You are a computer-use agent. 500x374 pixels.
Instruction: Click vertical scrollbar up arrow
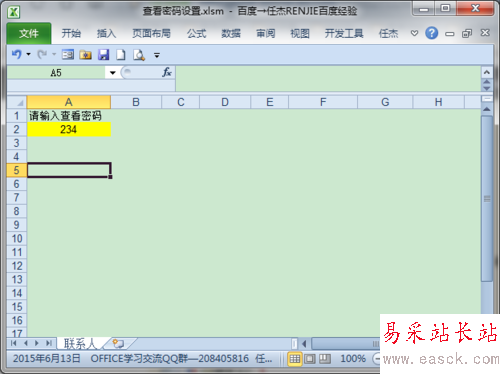pyautogui.click(x=487, y=109)
